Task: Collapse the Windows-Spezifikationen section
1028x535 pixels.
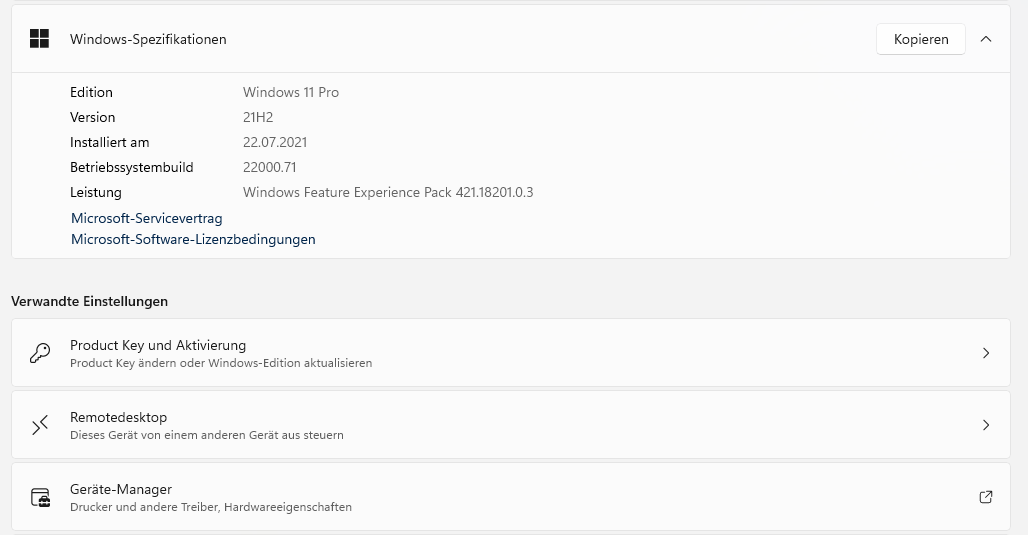Action: pos(986,39)
